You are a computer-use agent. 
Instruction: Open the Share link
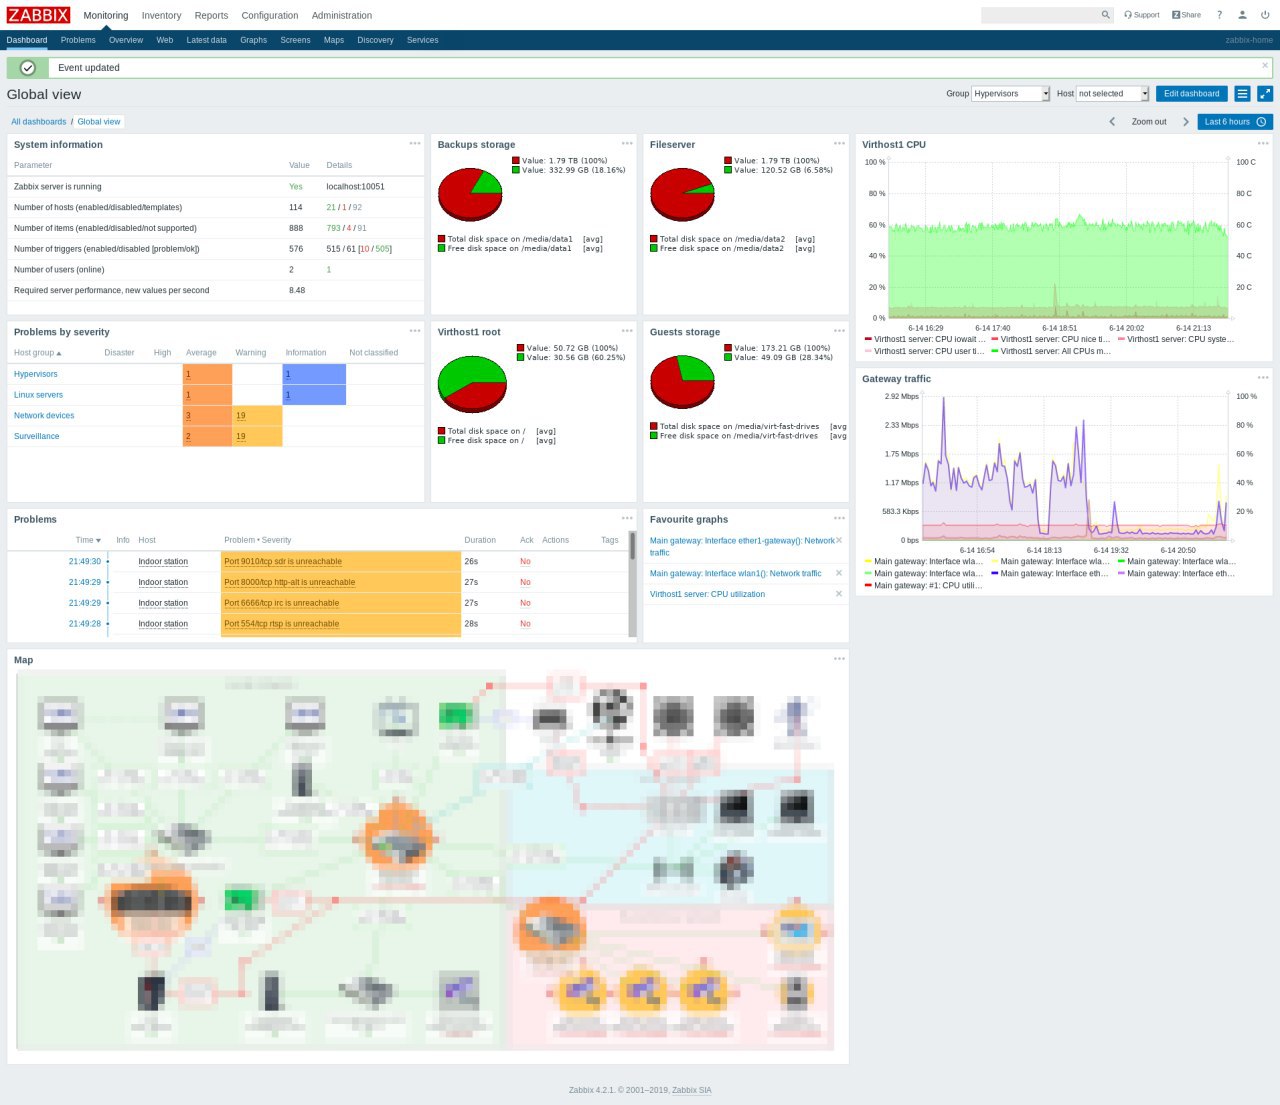pos(1186,15)
